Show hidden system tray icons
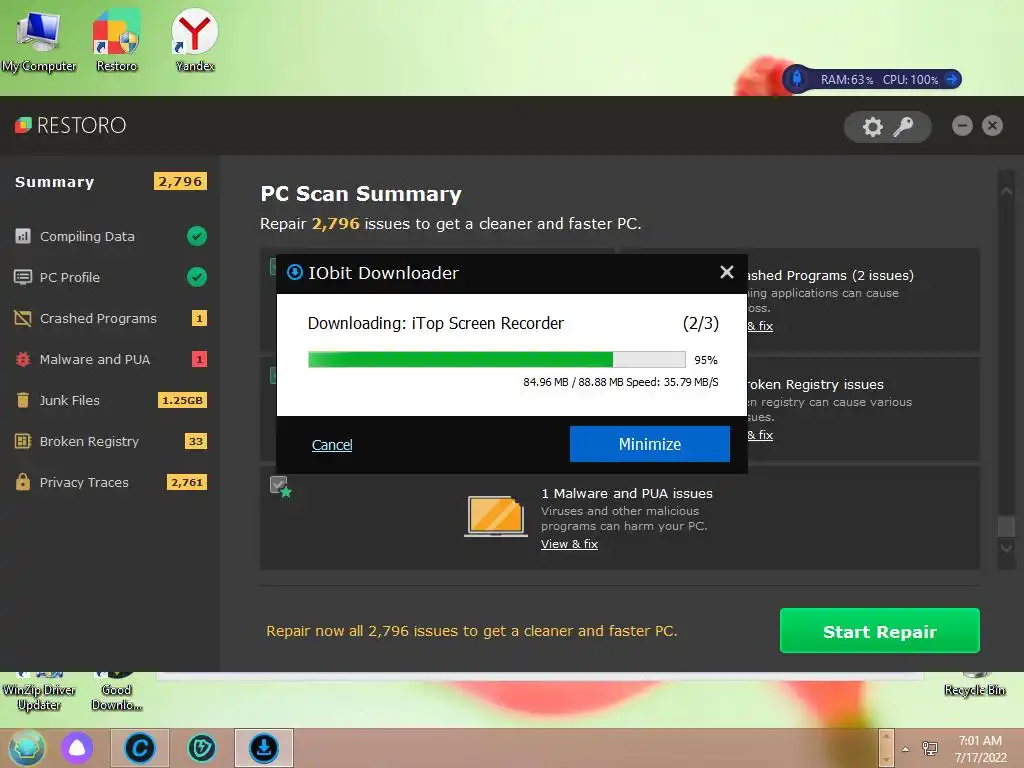Screen dimensions: 1024x768 [905, 749]
